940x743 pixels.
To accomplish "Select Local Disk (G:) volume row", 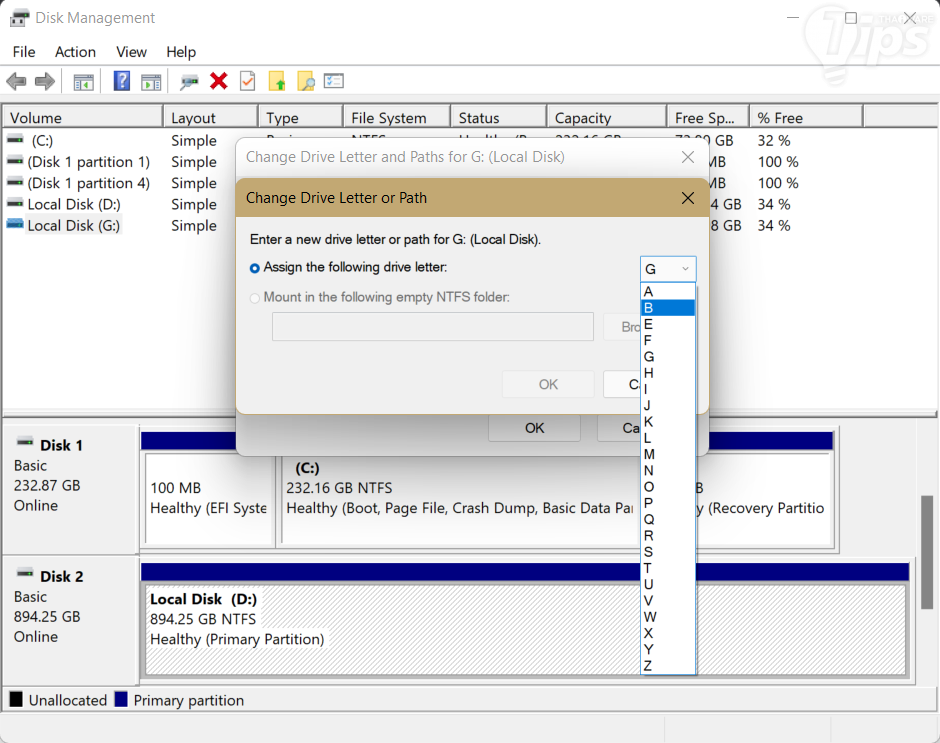I will [74, 225].
